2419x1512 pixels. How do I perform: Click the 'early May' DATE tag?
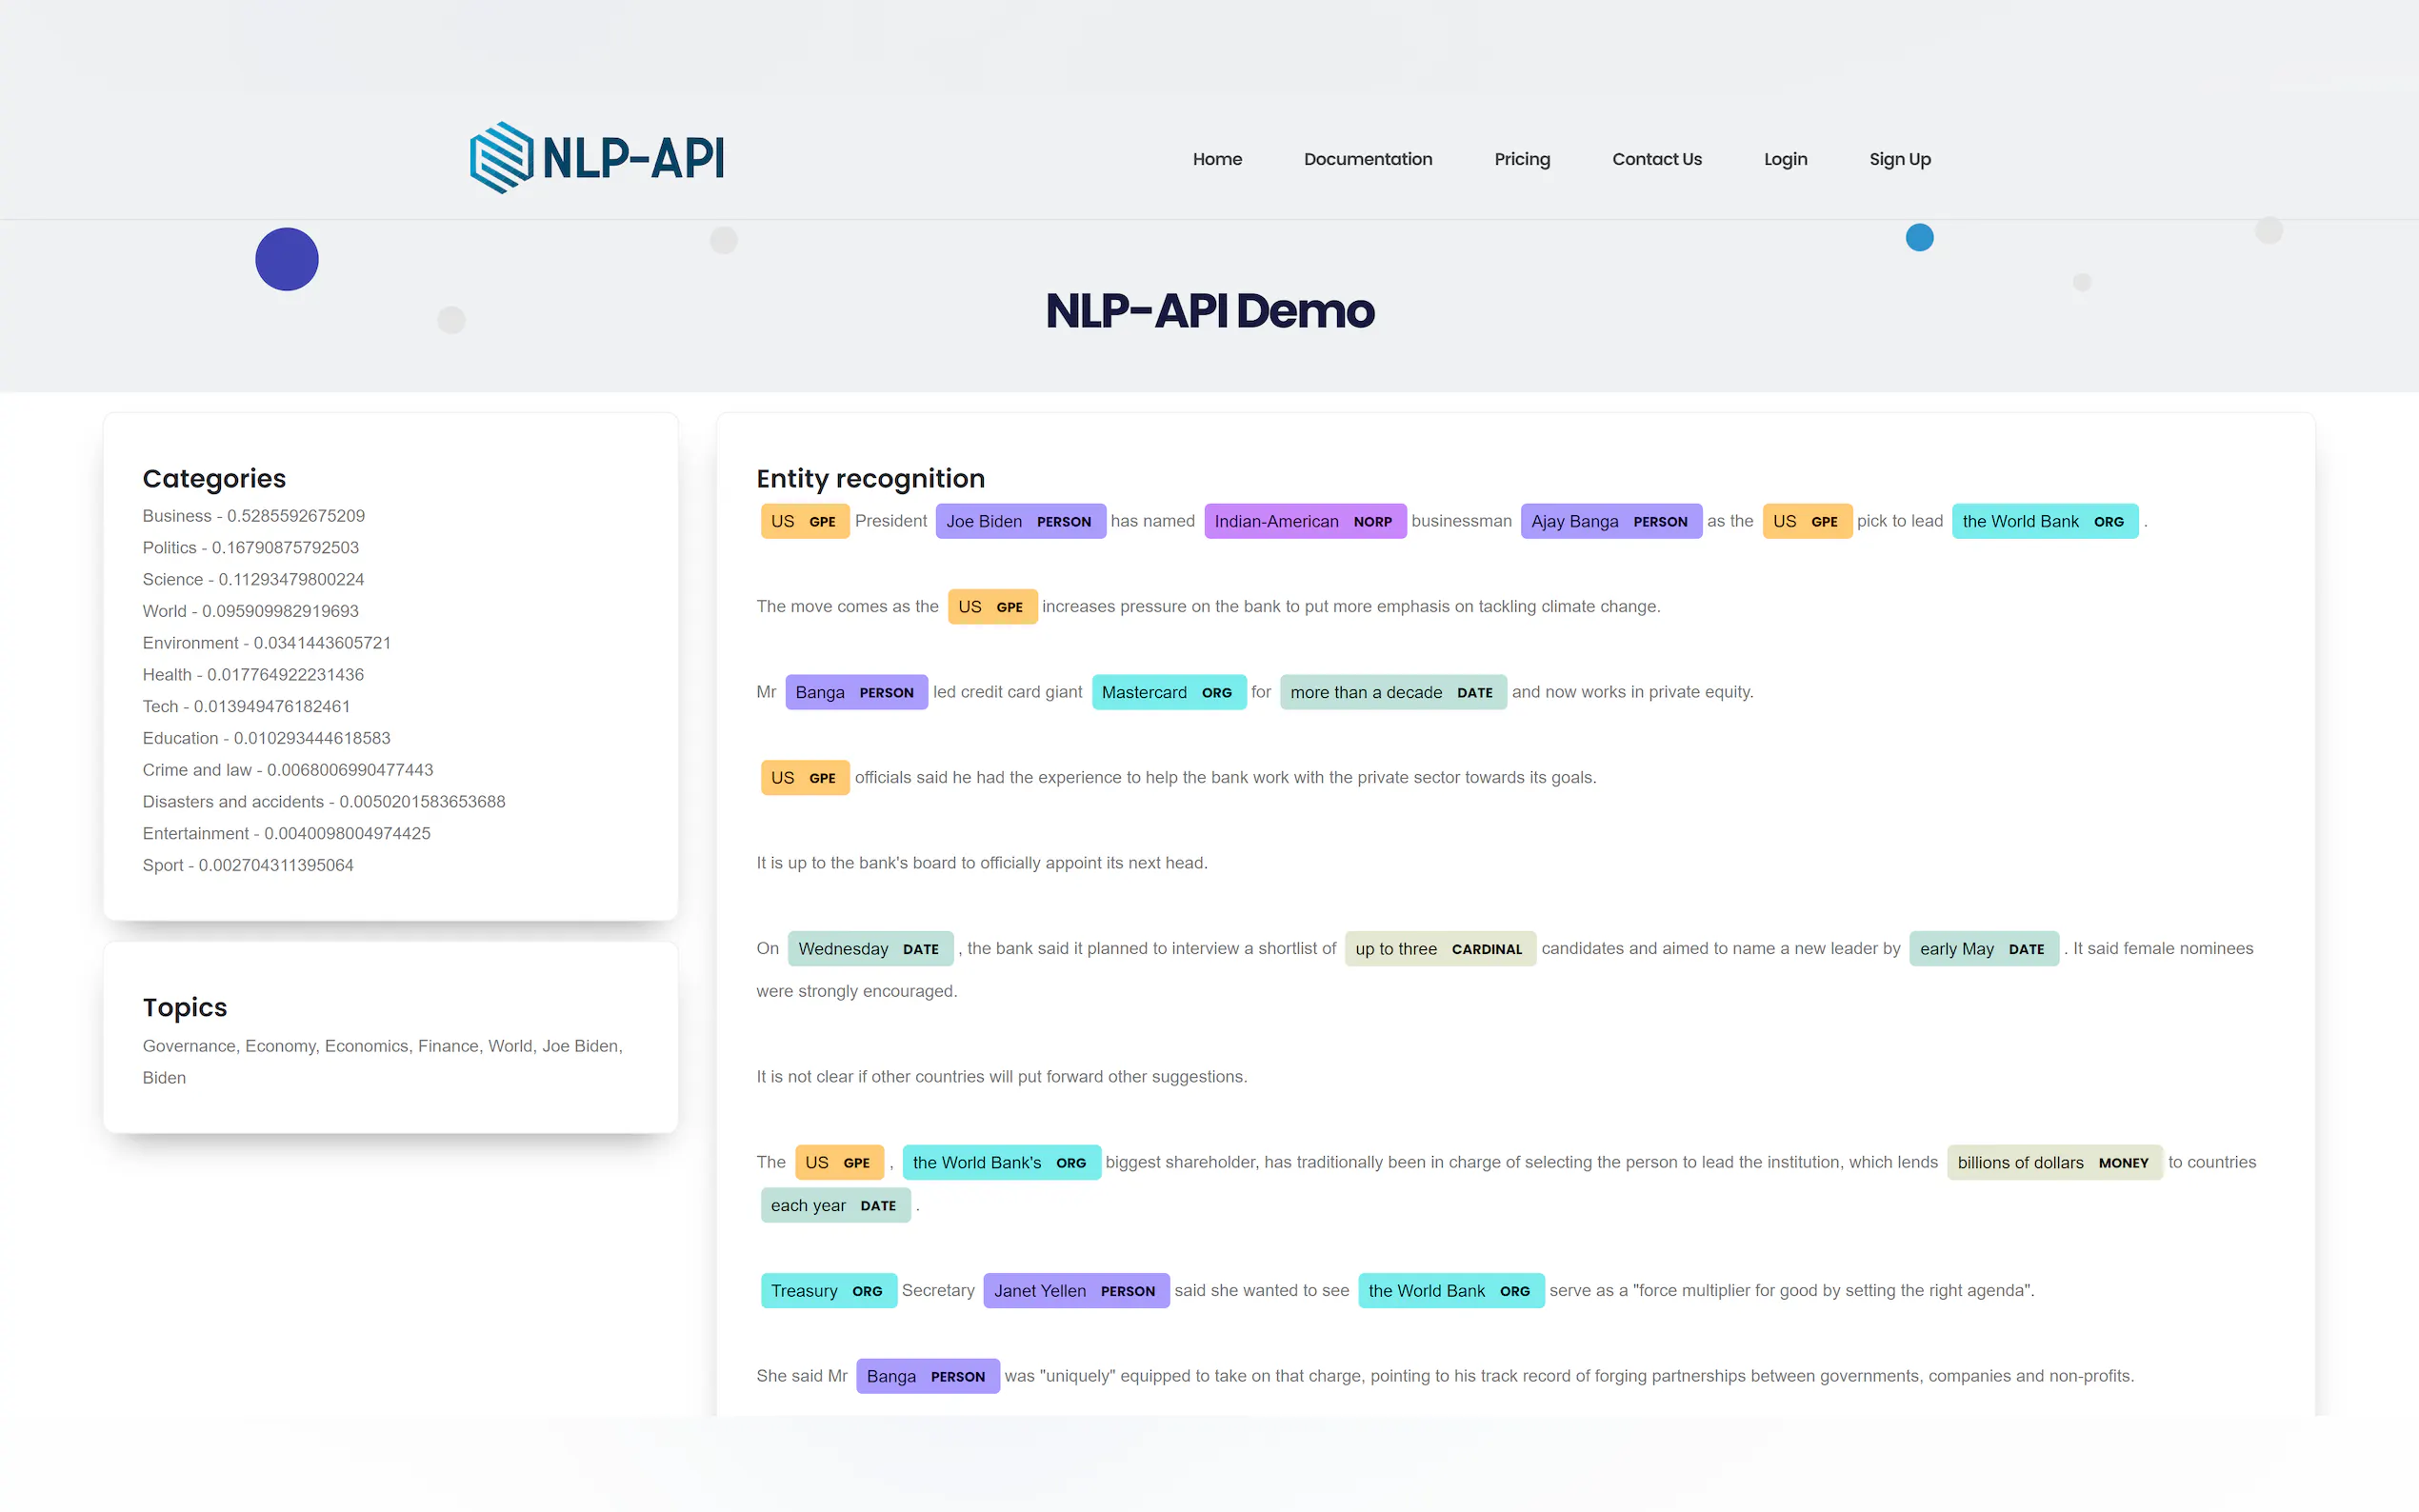(1982, 948)
